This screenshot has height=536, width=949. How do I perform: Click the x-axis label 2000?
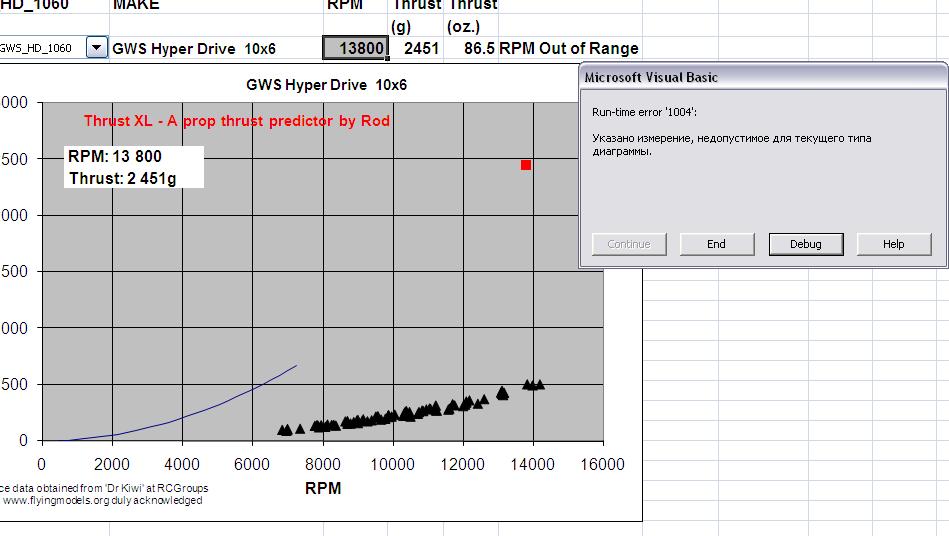(112, 464)
